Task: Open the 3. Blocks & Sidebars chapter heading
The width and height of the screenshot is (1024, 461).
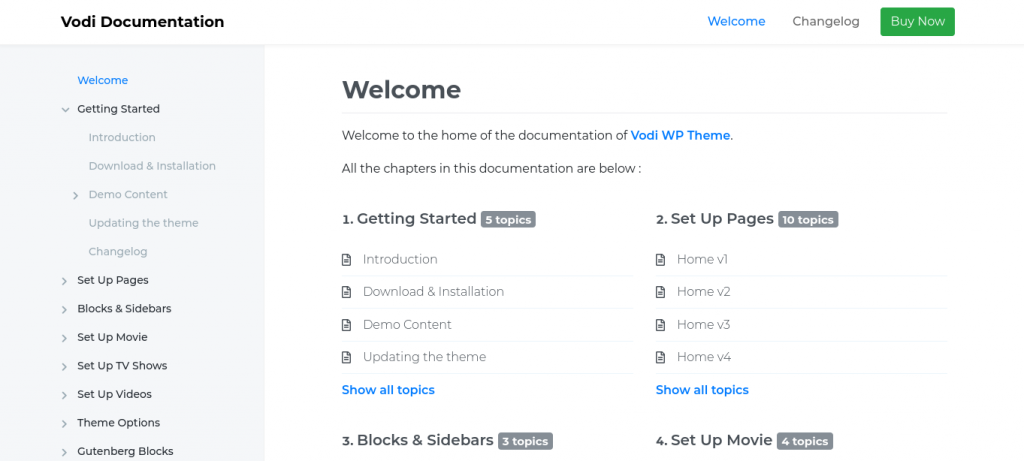Action: coord(417,440)
